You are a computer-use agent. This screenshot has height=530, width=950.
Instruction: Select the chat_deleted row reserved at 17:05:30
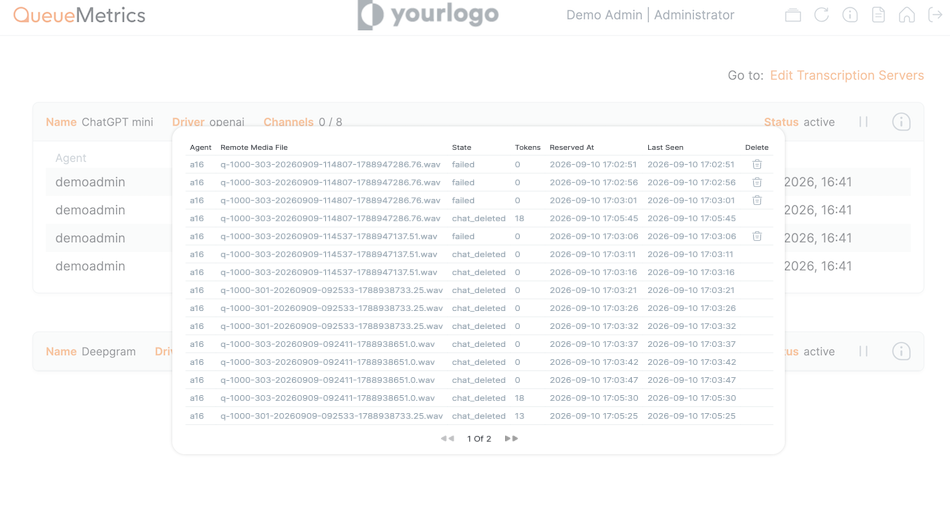tap(479, 398)
